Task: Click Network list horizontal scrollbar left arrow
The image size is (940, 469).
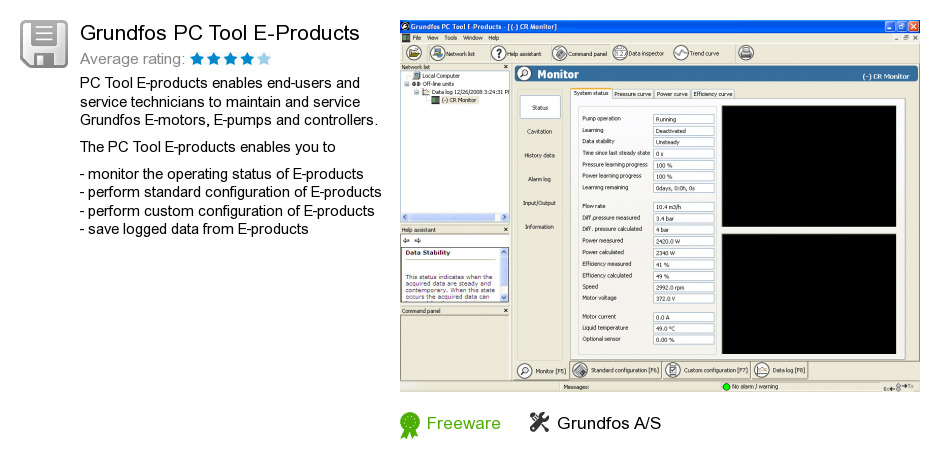Action: [405, 217]
